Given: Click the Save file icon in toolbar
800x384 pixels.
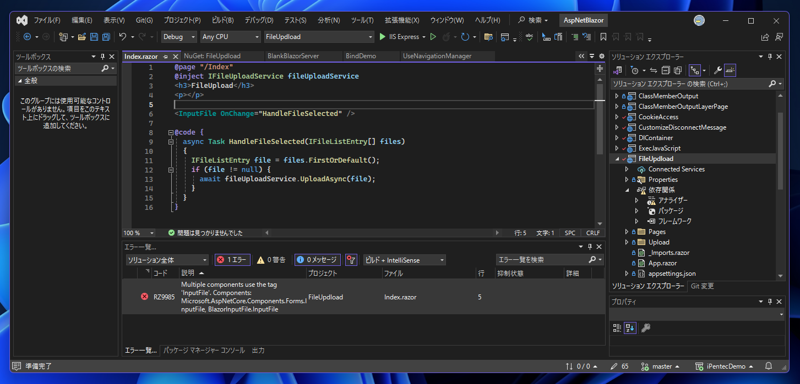Looking at the screenshot, I should (94, 37).
